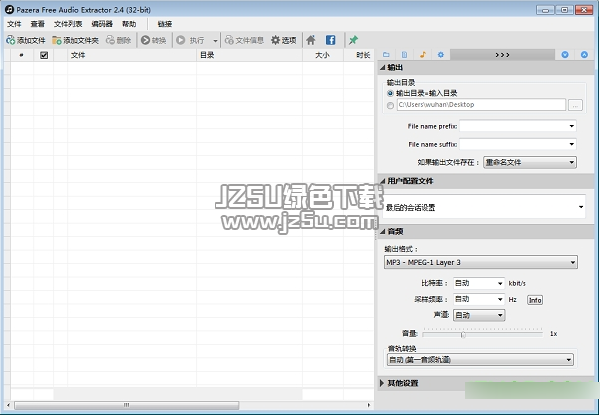Open the 音轨转换 audio track dropdown
600x415 pixels.
pos(480,360)
